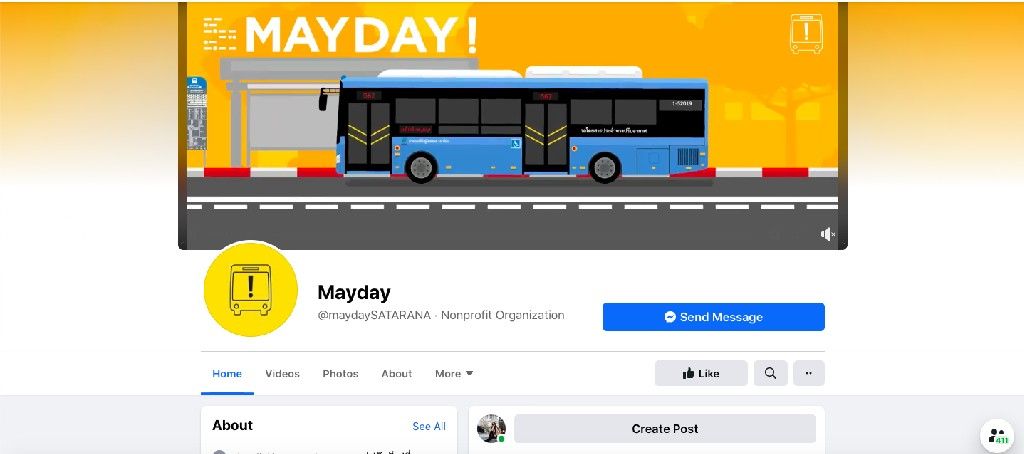The width and height of the screenshot is (1024, 454).
Task: Click the @maydaySATARANA page handle
Action: [374, 315]
